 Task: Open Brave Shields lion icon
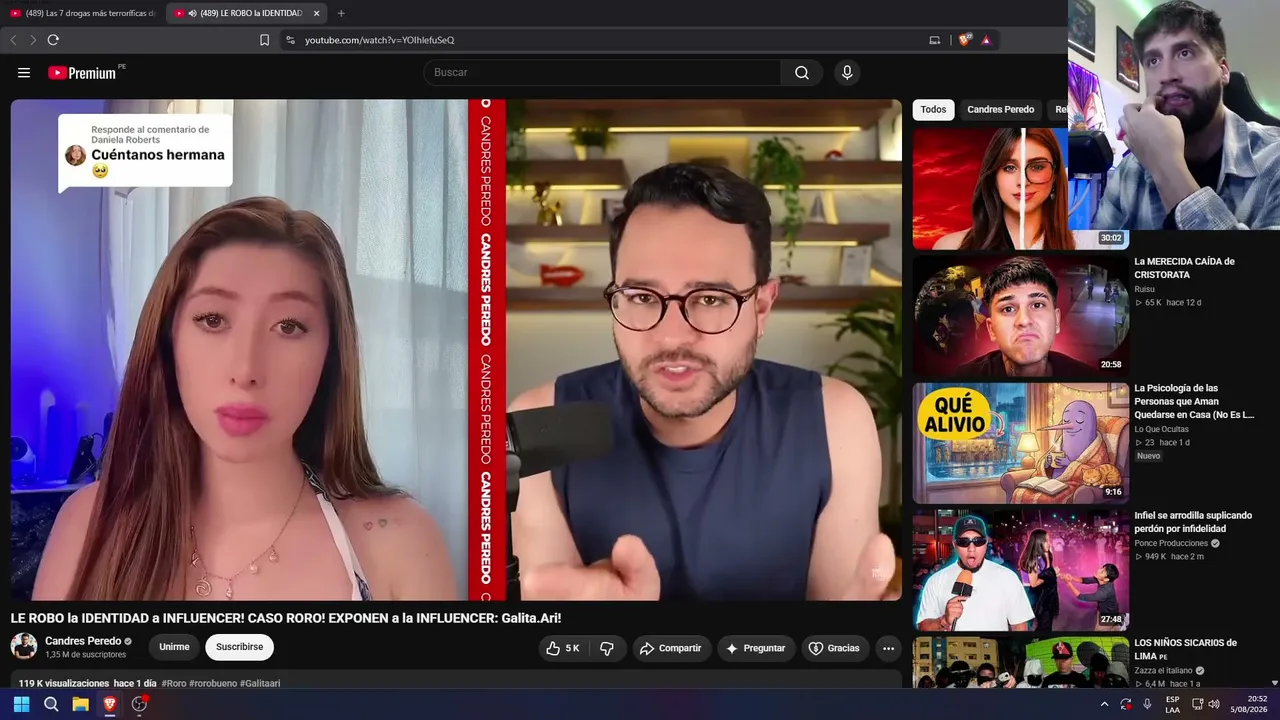(964, 40)
